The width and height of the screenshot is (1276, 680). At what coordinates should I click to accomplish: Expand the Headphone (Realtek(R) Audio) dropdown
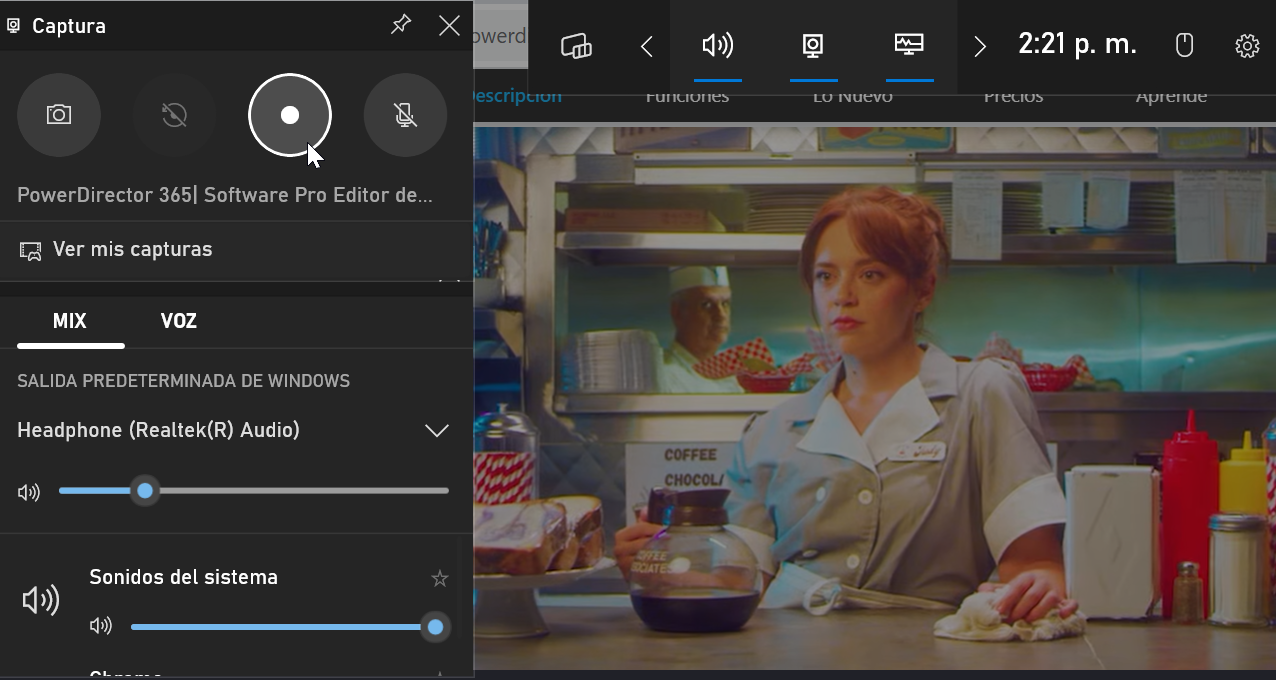click(437, 430)
